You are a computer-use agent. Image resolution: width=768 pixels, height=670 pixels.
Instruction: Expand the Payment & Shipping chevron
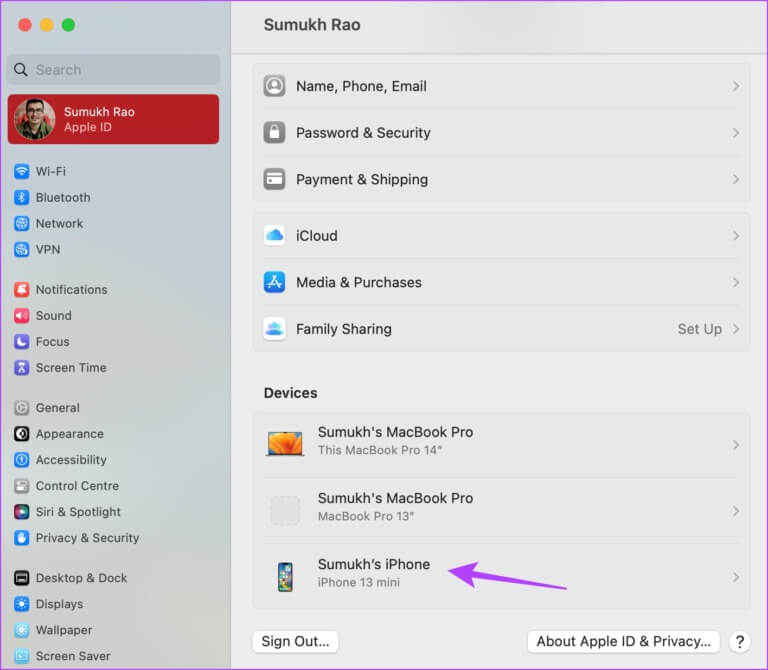tap(736, 179)
